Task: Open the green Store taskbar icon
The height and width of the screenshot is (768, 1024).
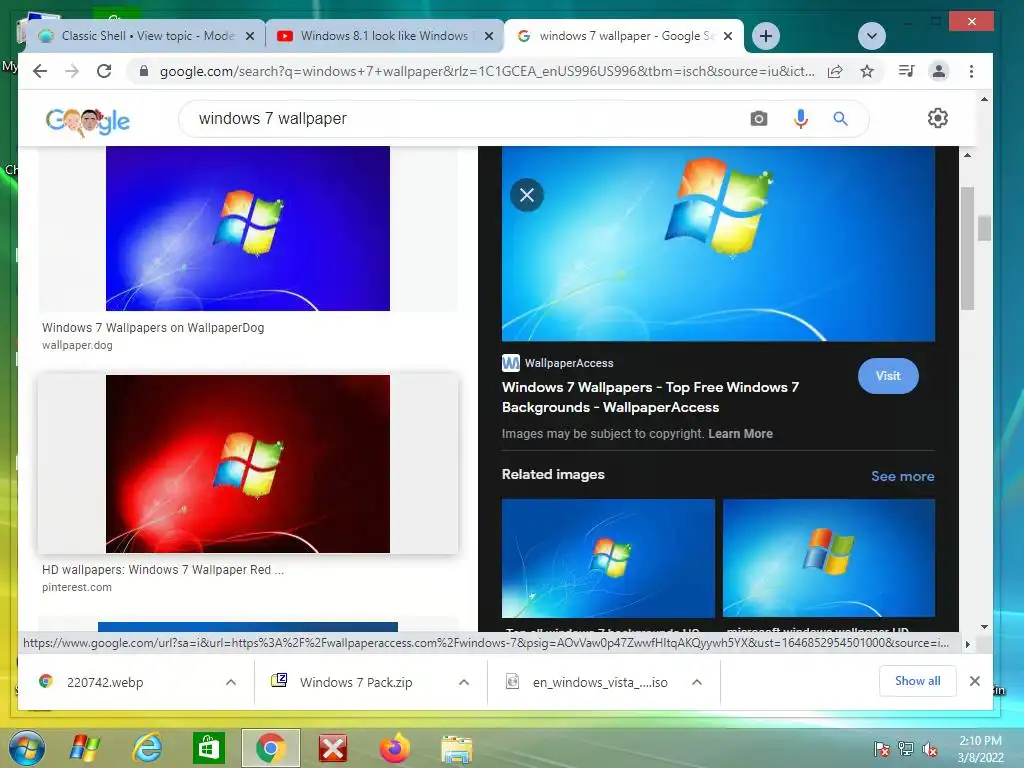Action: point(209,748)
